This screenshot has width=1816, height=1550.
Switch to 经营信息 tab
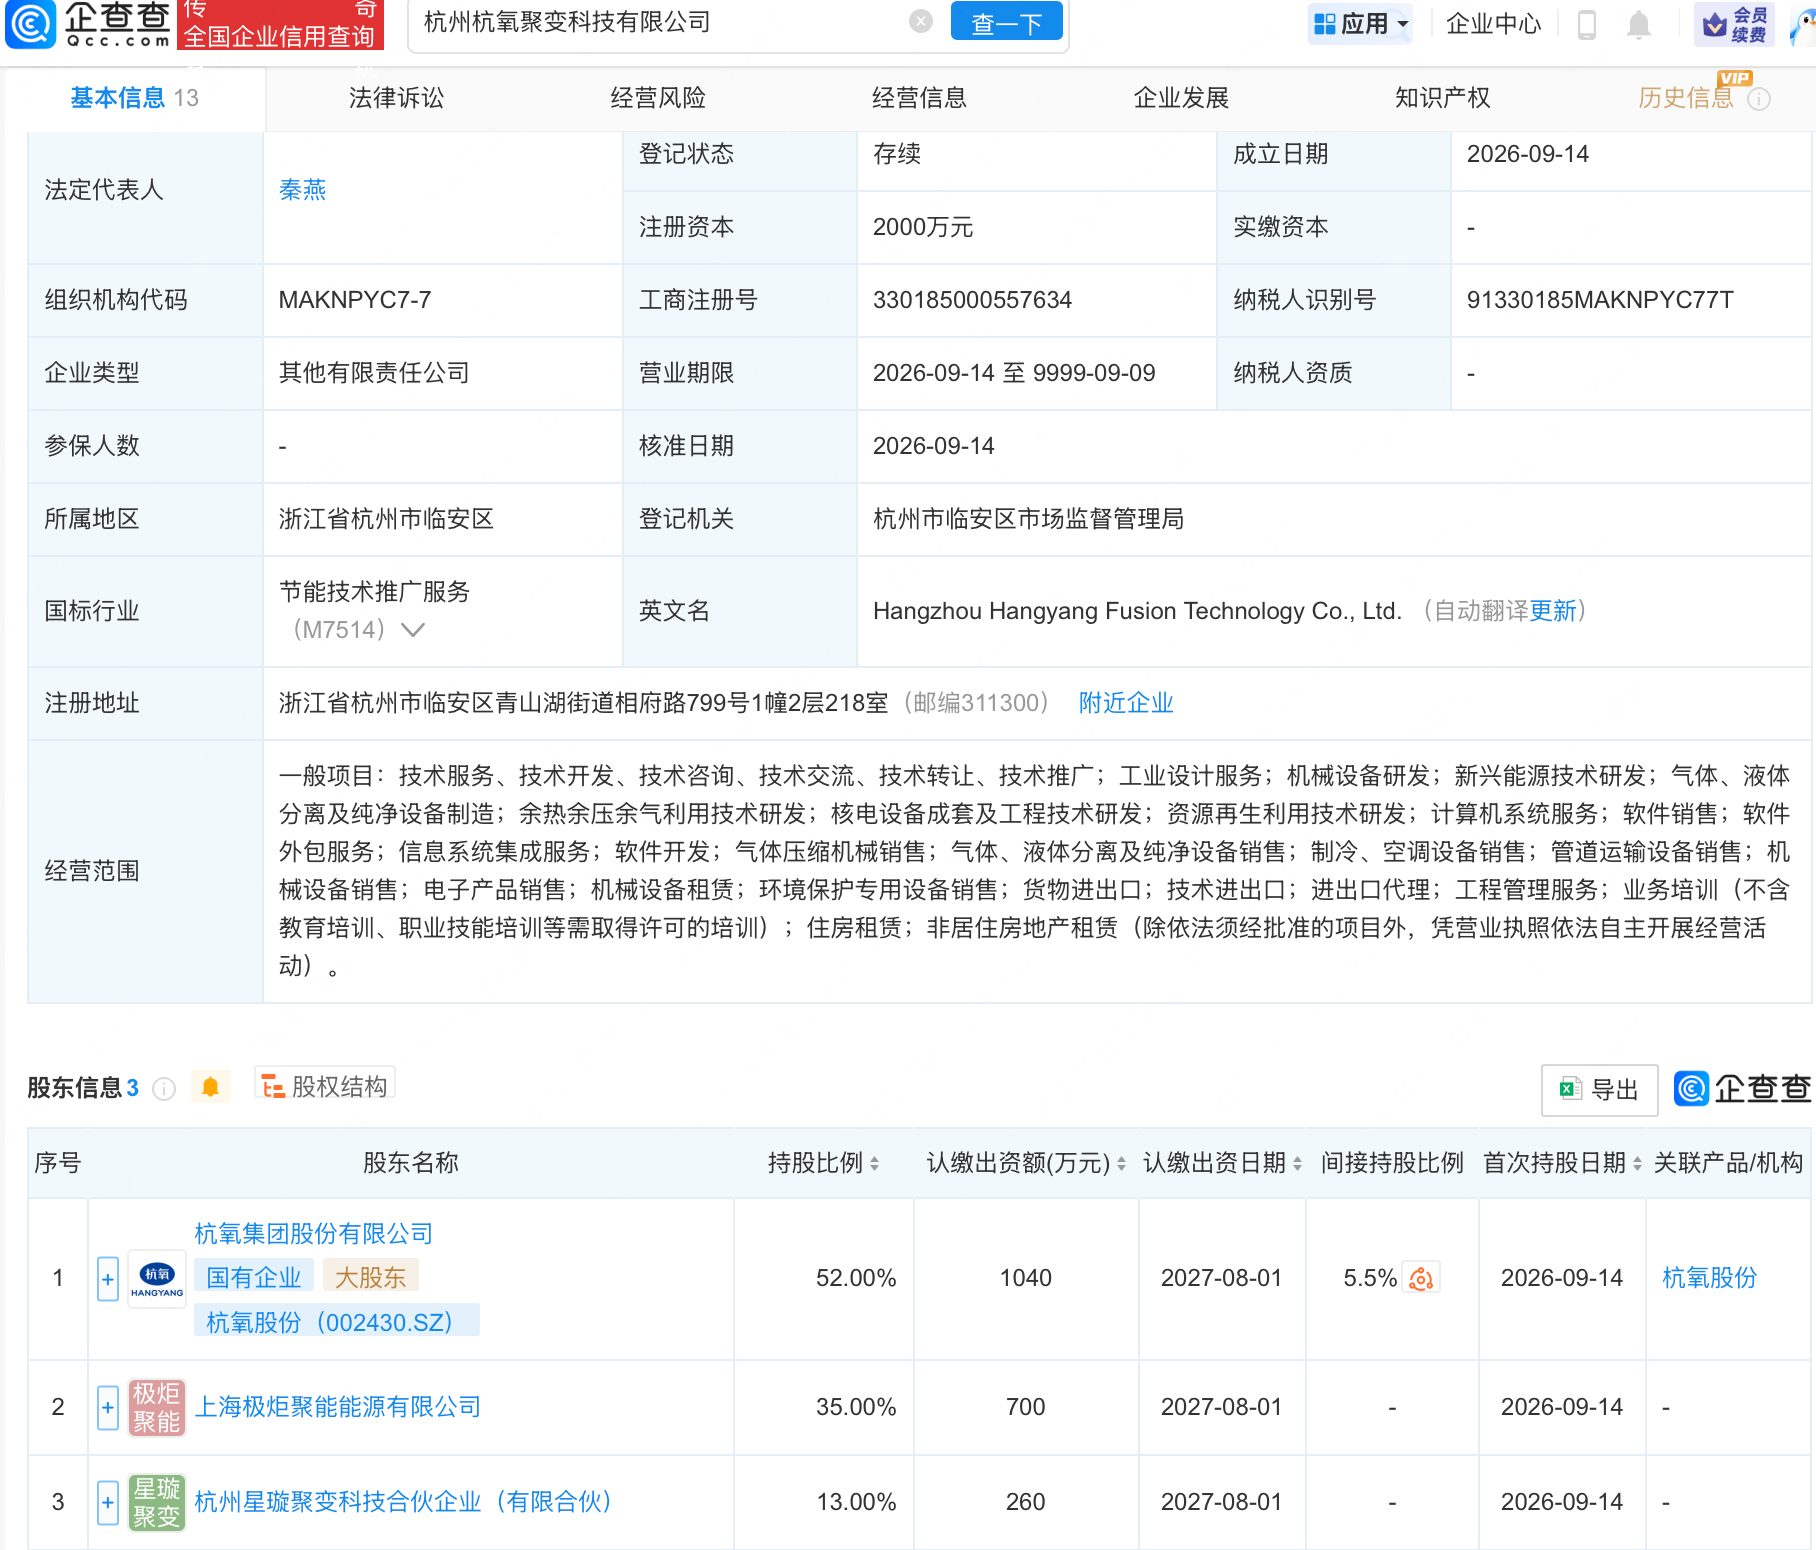(919, 98)
